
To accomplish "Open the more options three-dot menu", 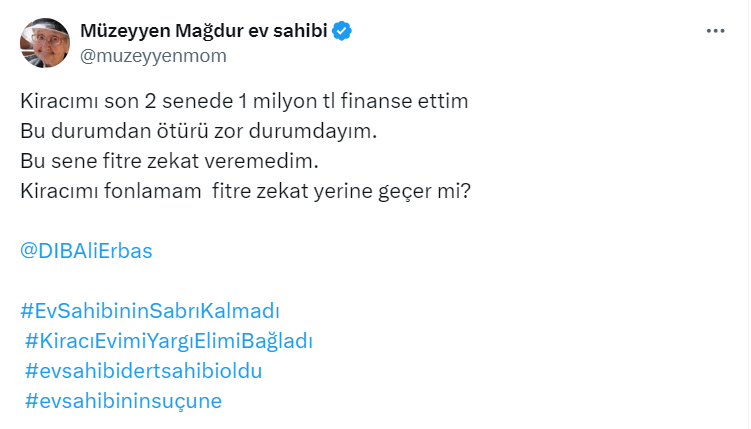I will click(x=715, y=31).
